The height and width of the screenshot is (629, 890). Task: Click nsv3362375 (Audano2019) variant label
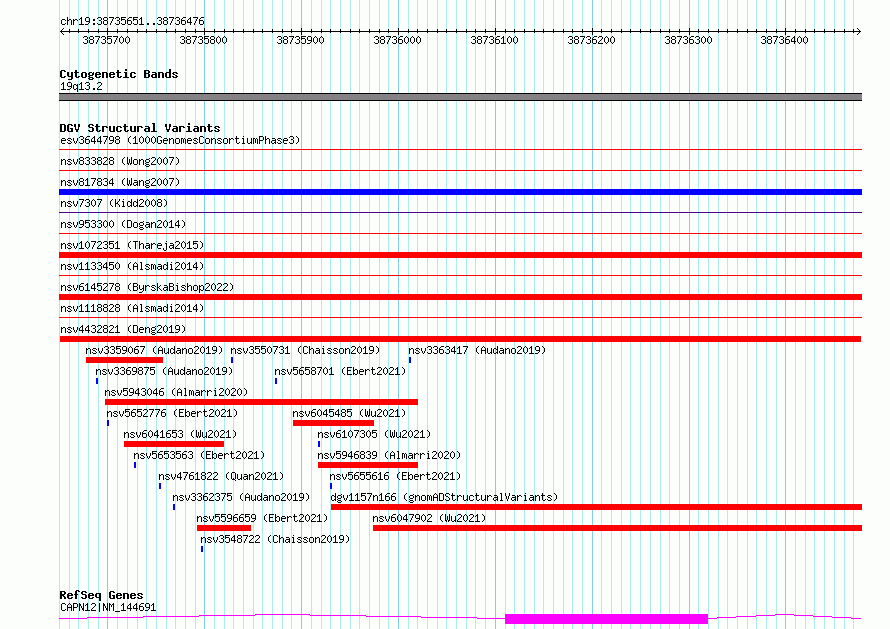coord(241,497)
